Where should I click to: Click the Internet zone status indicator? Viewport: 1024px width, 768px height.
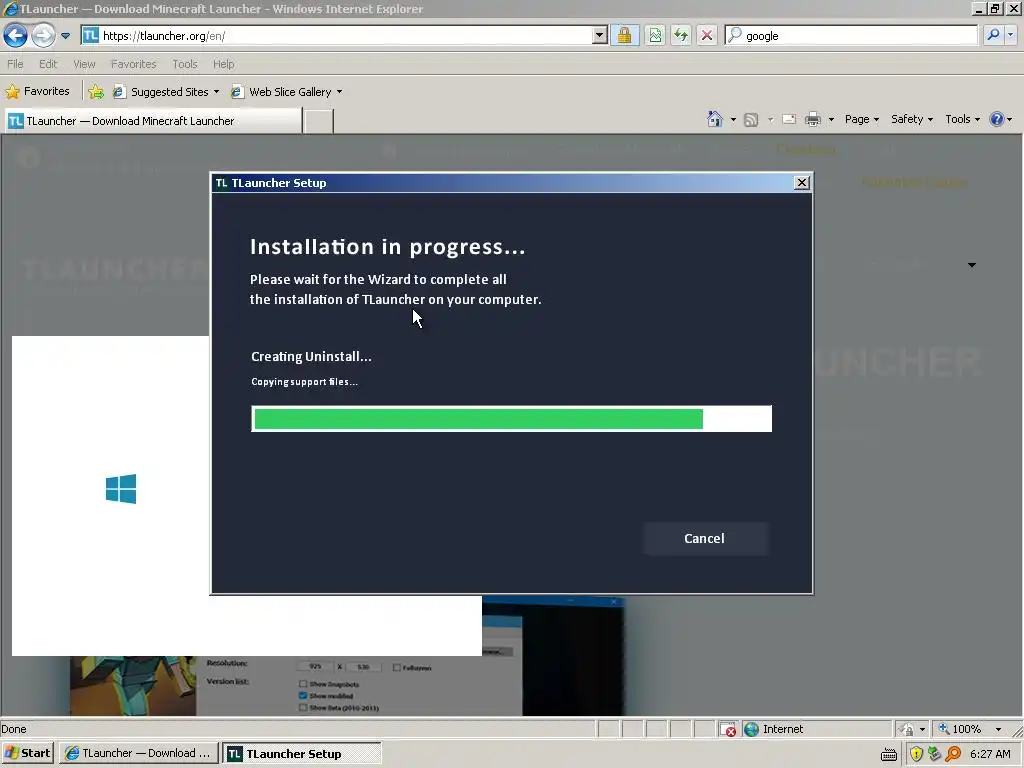pos(774,729)
